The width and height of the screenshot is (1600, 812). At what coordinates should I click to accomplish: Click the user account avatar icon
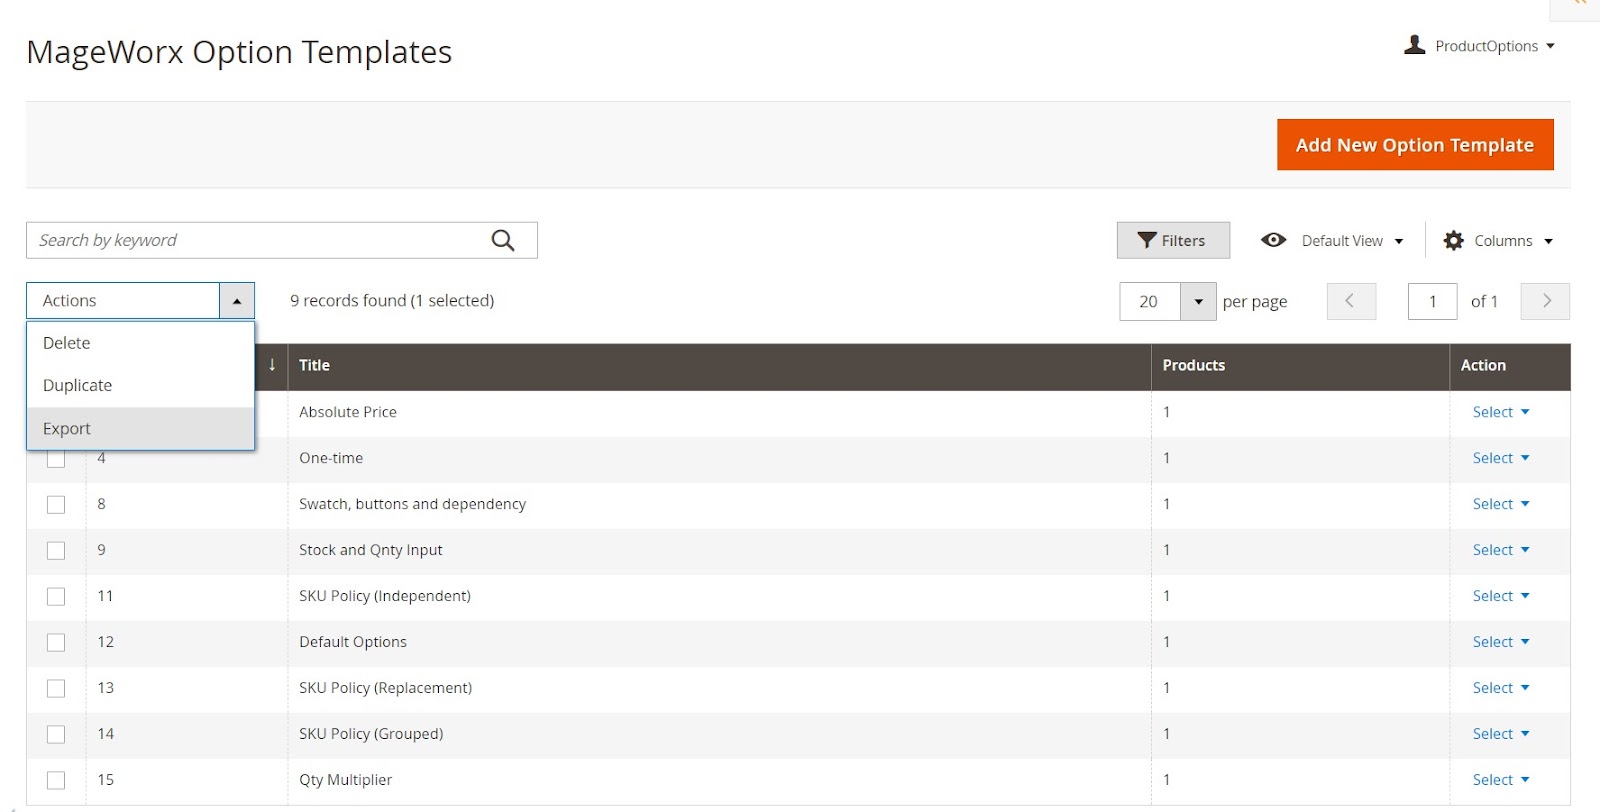pos(1414,45)
